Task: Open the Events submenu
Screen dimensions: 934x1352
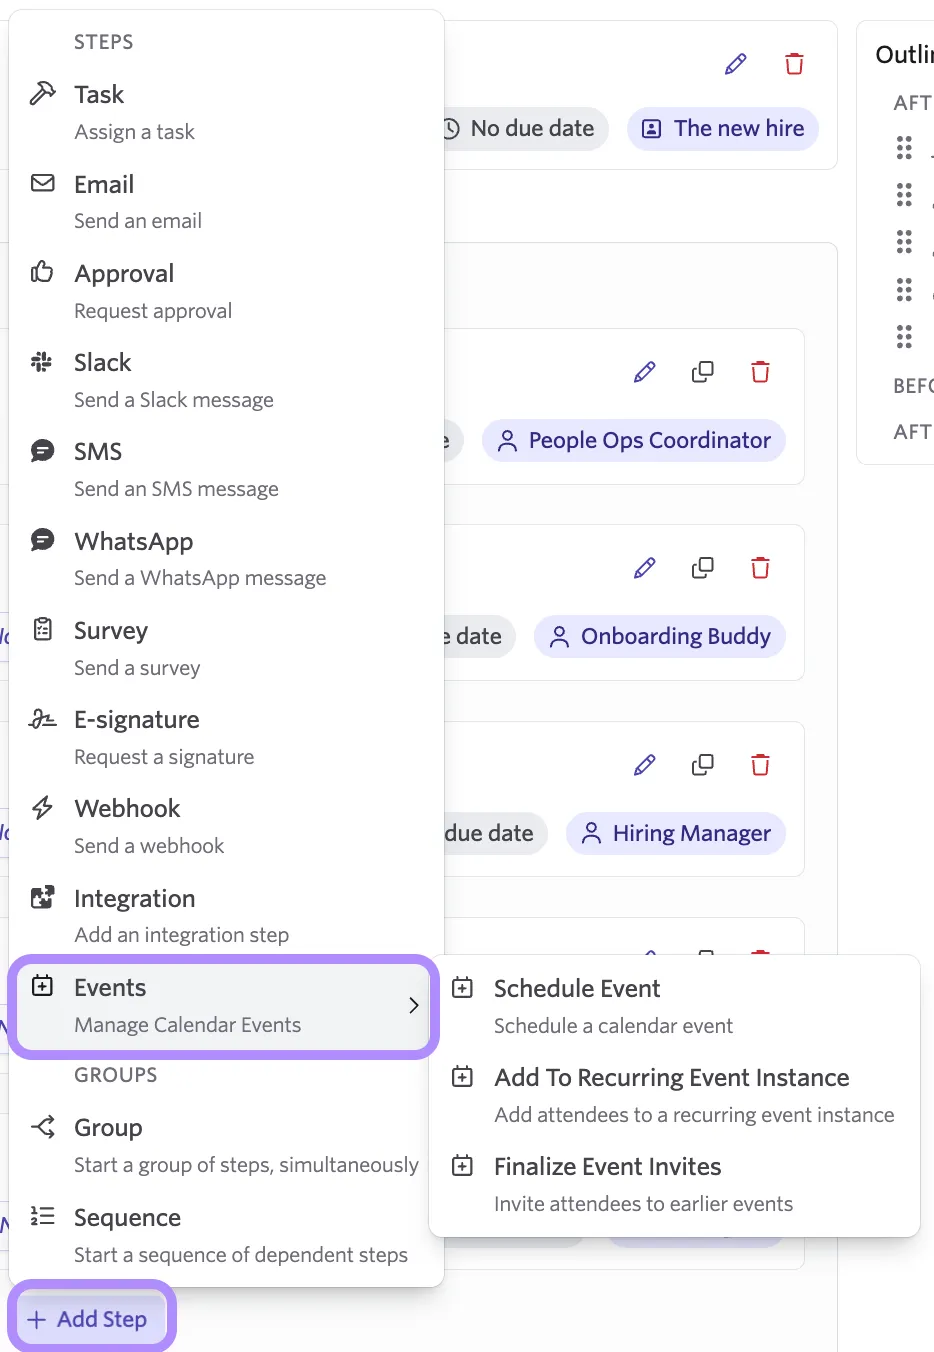Action: coord(224,1005)
